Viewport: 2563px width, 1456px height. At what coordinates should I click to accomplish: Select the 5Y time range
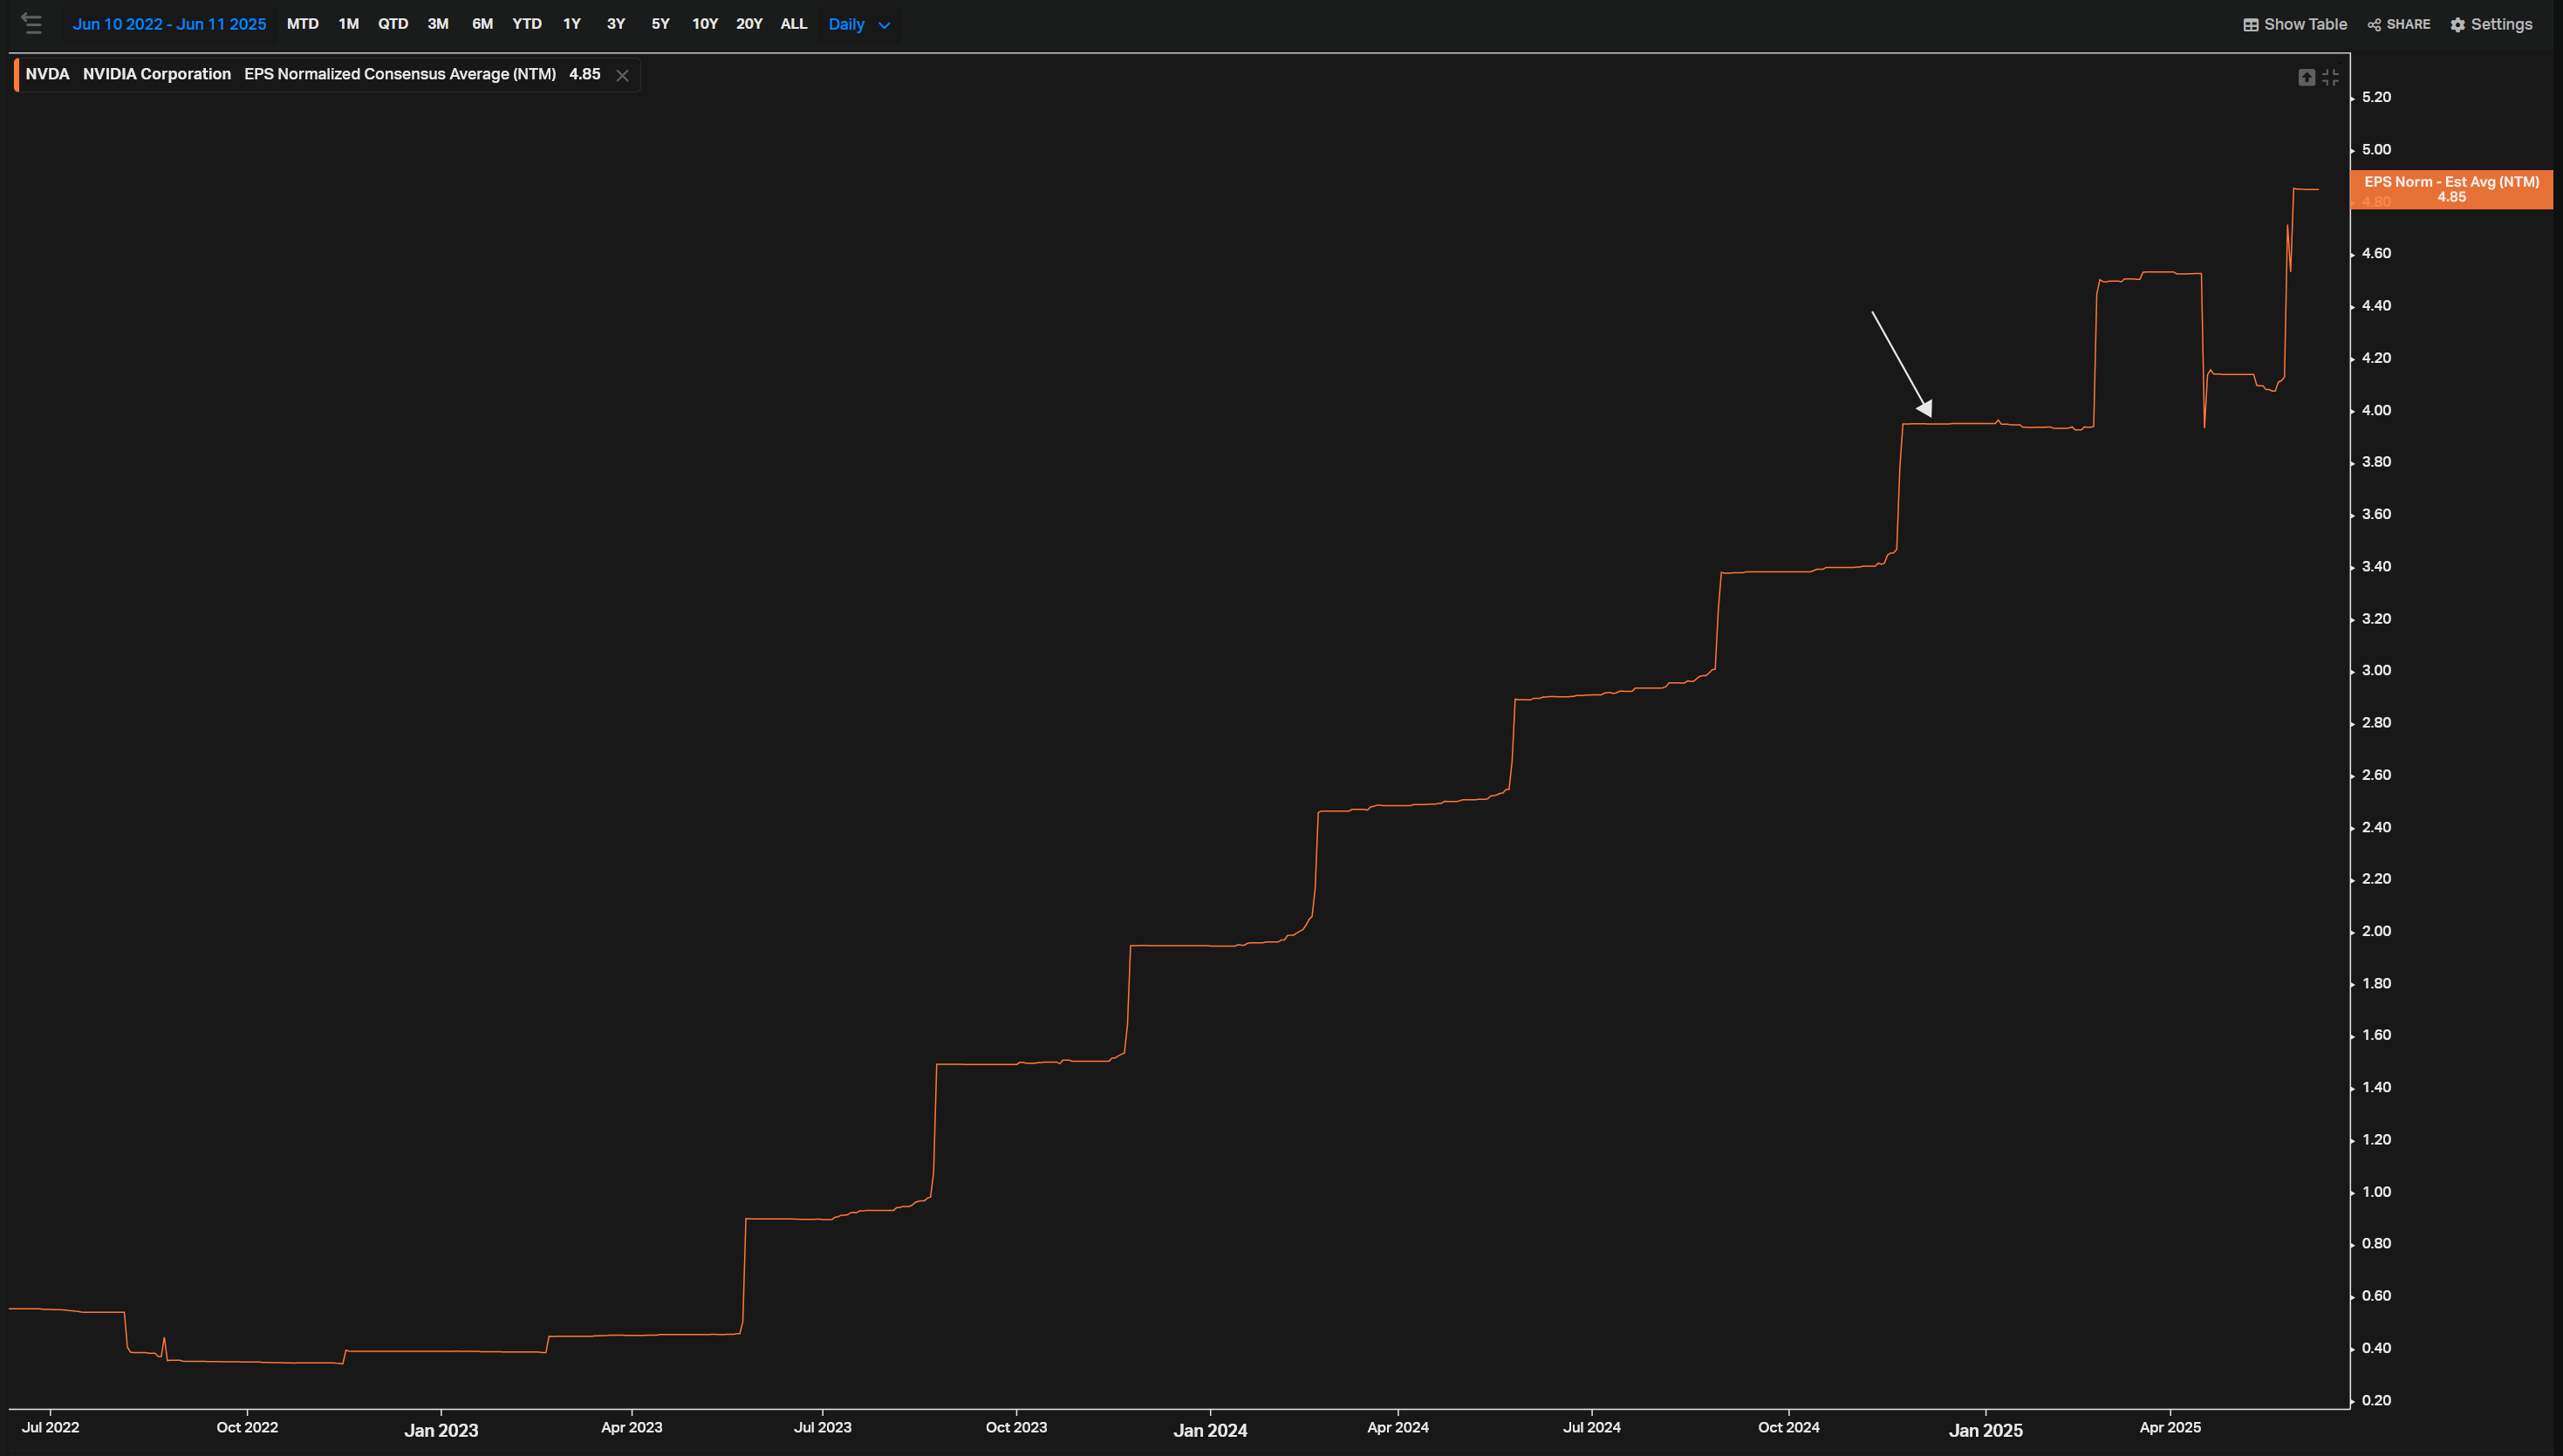(x=660, y=24)
